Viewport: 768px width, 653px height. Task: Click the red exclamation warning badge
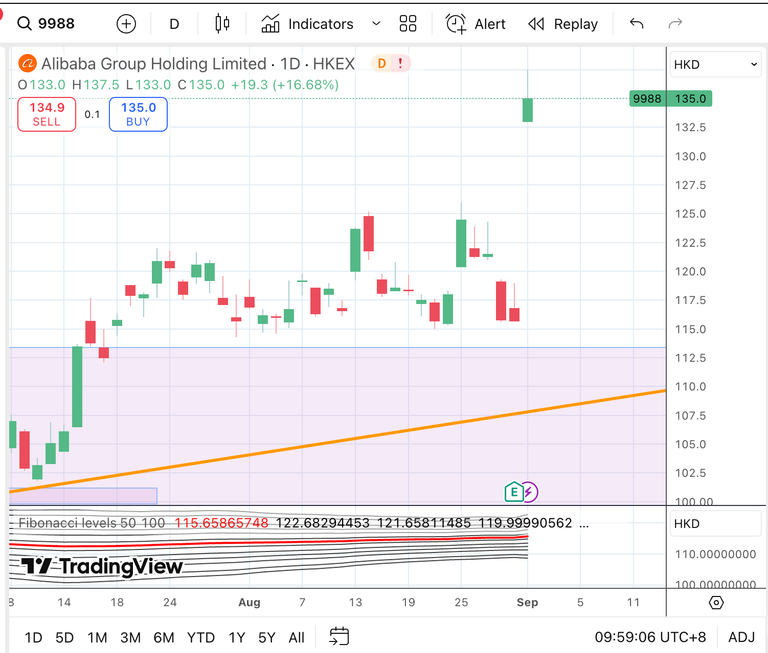point(401,63)
